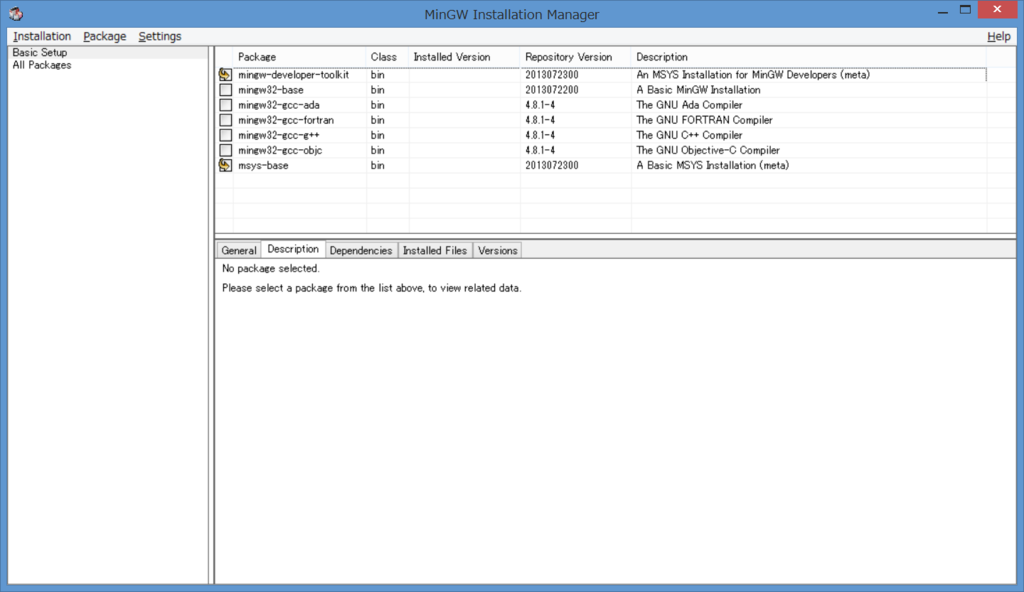Image resolution: width=1024 pixels, height=592 pixels.
Task: Select the mingw32-gcc-g++ package name
Action: [279, 135]
